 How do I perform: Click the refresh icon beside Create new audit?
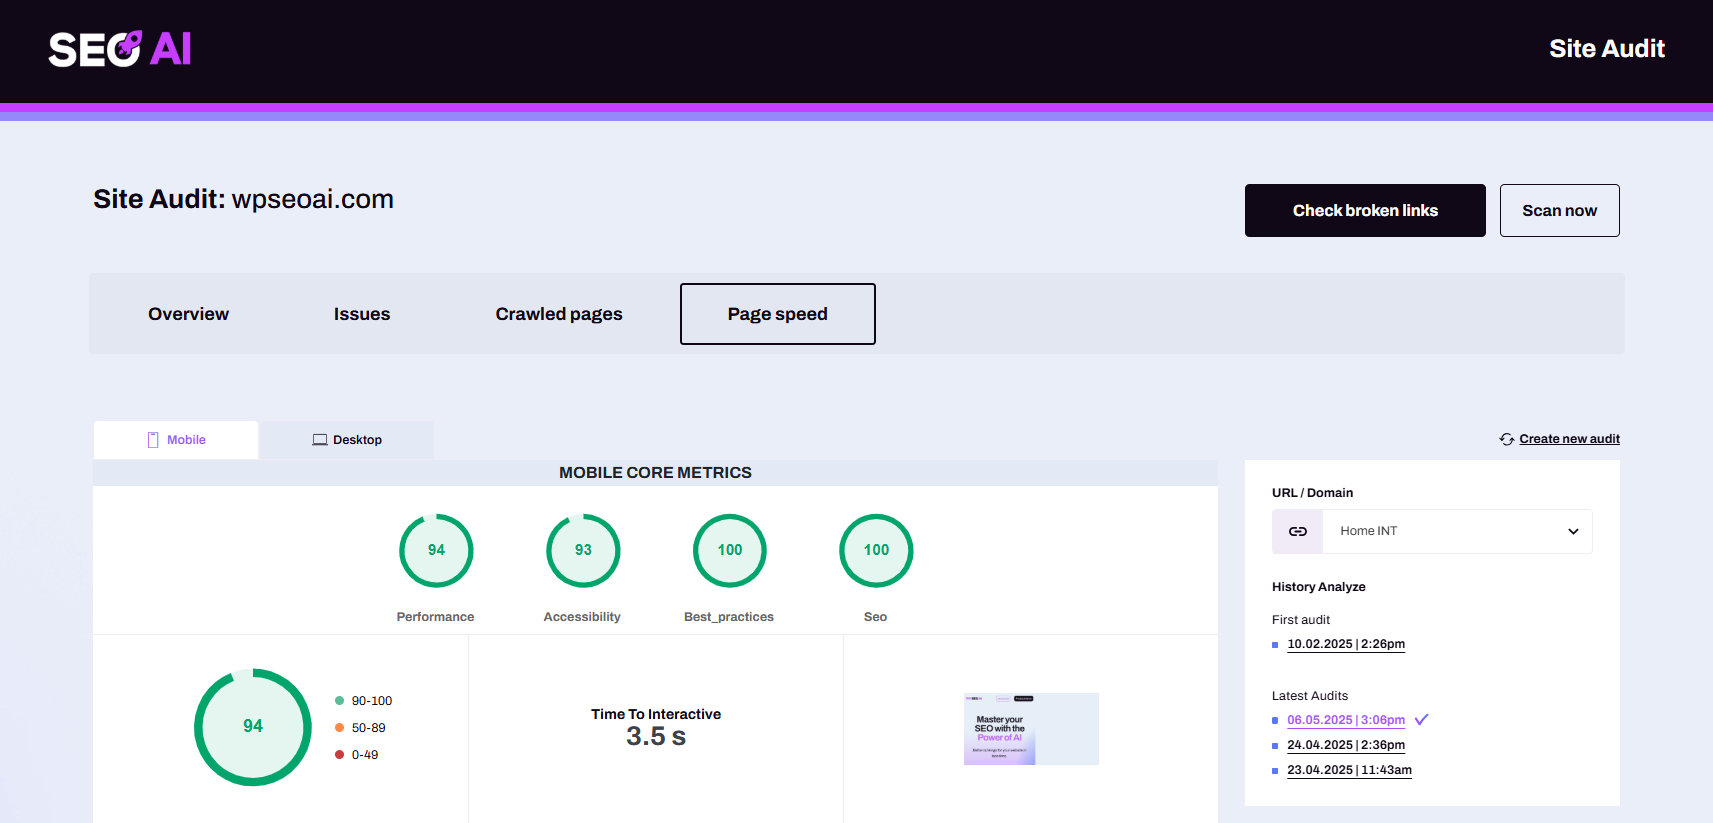(1507, 439)
